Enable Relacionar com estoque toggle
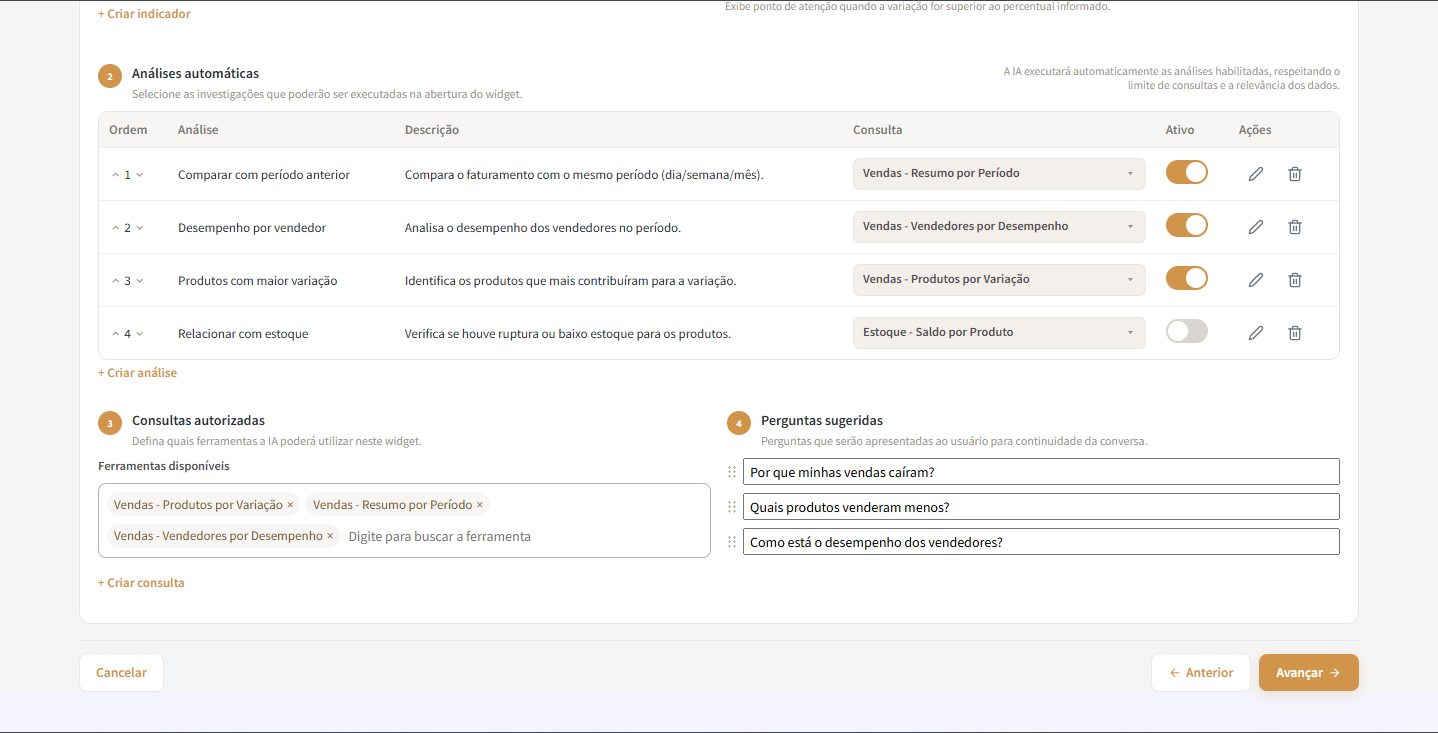This screenshot has height=733, width=1438. click(1187, 331)
